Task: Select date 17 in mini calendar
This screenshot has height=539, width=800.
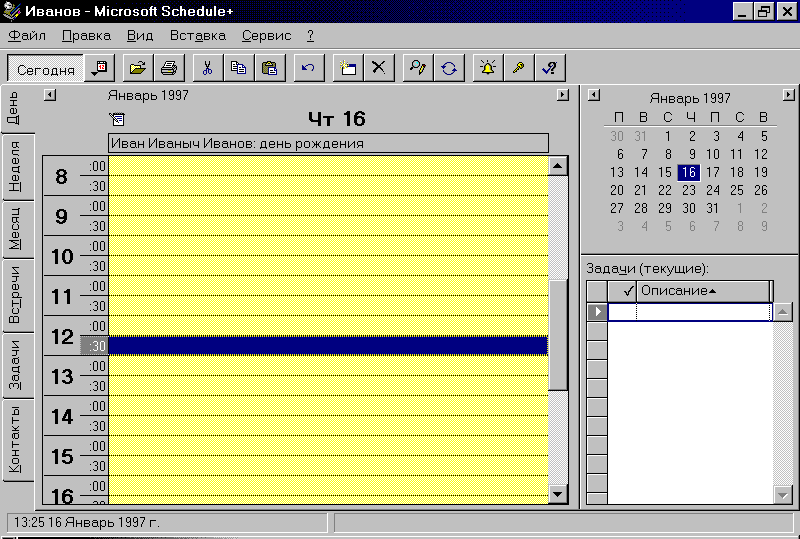Action: coord(713,173)
